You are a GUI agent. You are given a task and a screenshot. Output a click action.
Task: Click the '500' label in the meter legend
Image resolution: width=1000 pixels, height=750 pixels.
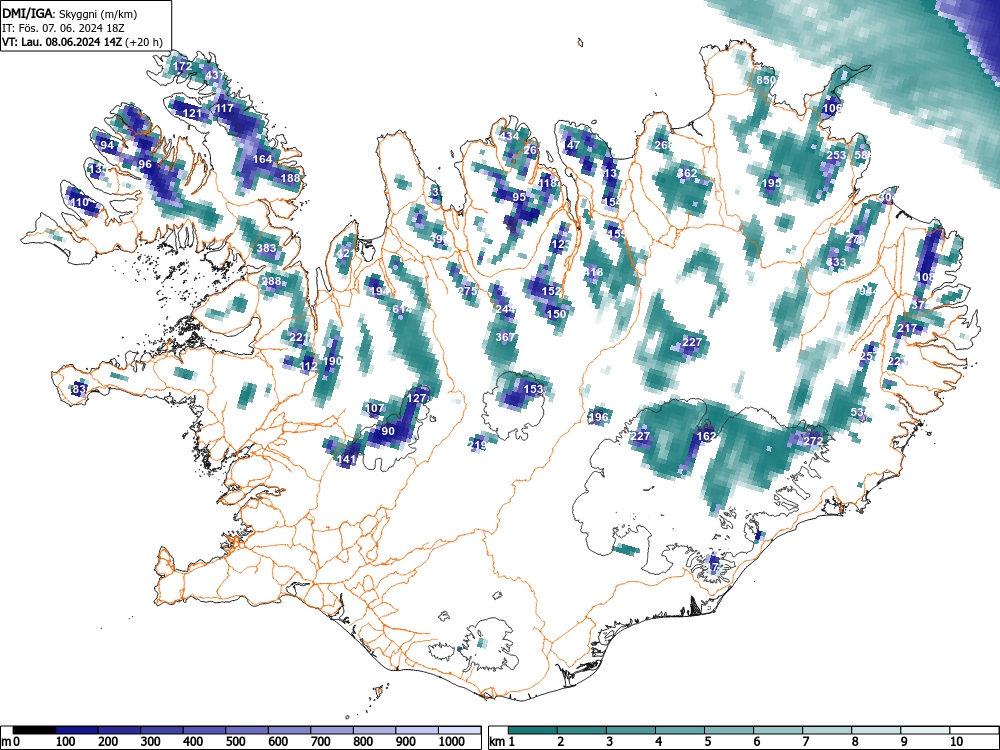236,741
